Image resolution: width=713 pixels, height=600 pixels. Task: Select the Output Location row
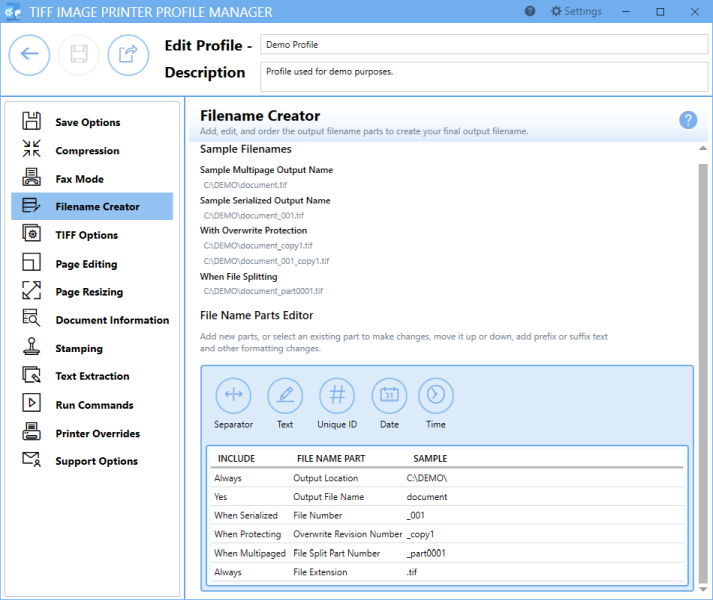[447, 478]
